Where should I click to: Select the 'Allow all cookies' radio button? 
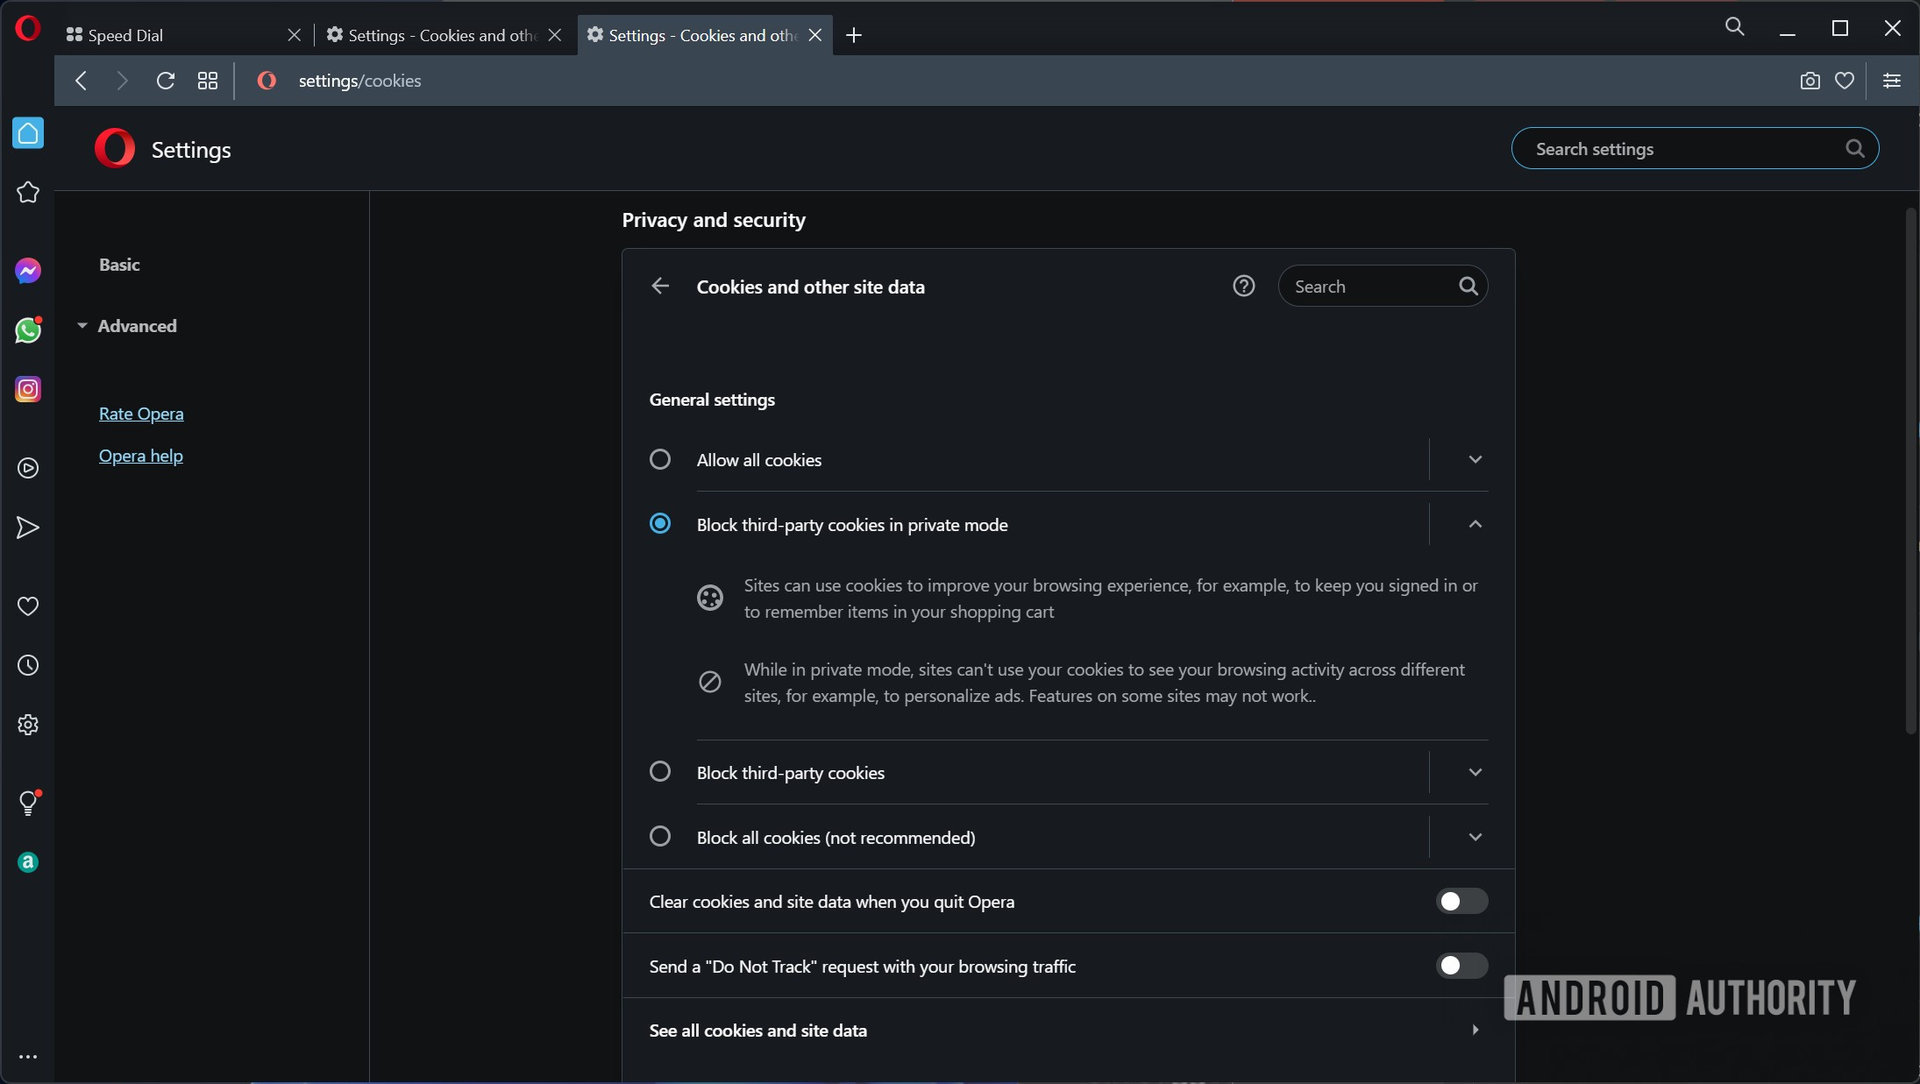(x=659, y=459)
